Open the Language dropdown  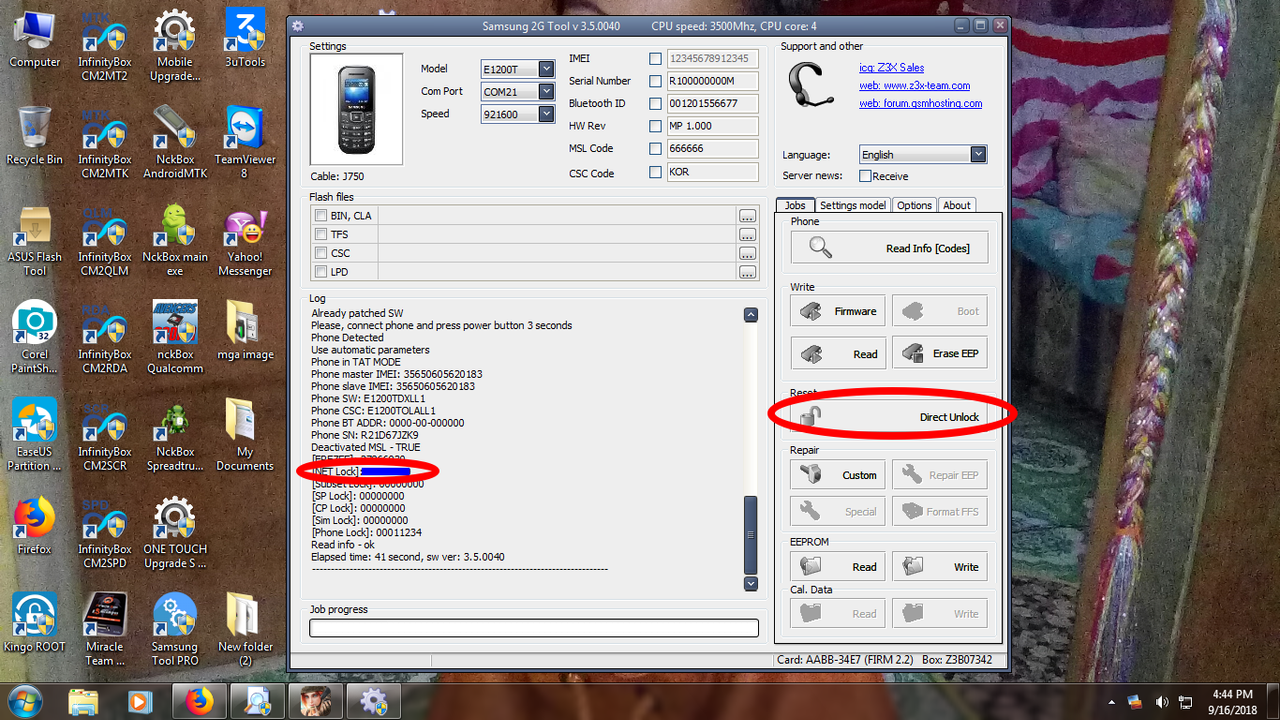tap(978, 154)
